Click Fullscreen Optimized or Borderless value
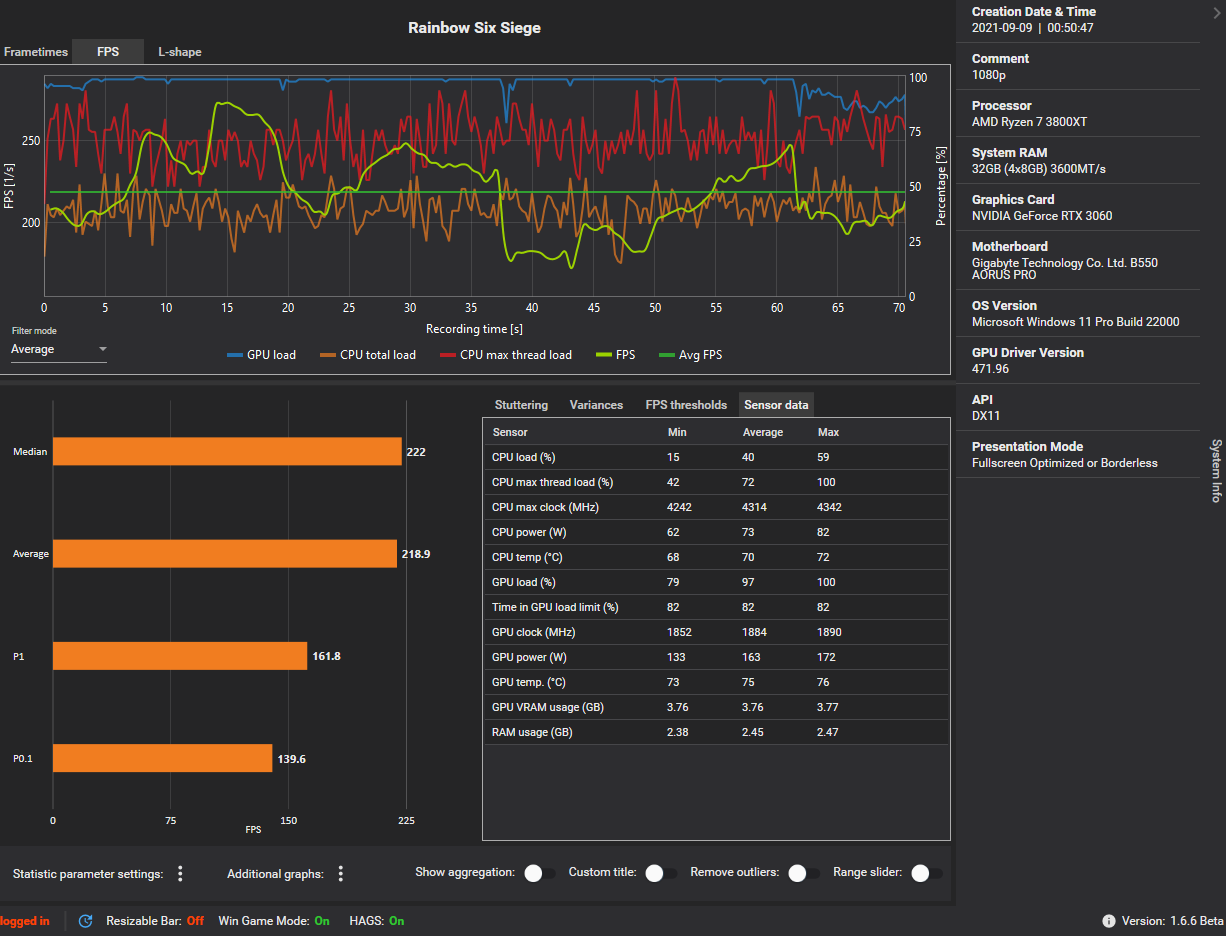 pos(1065,463)
